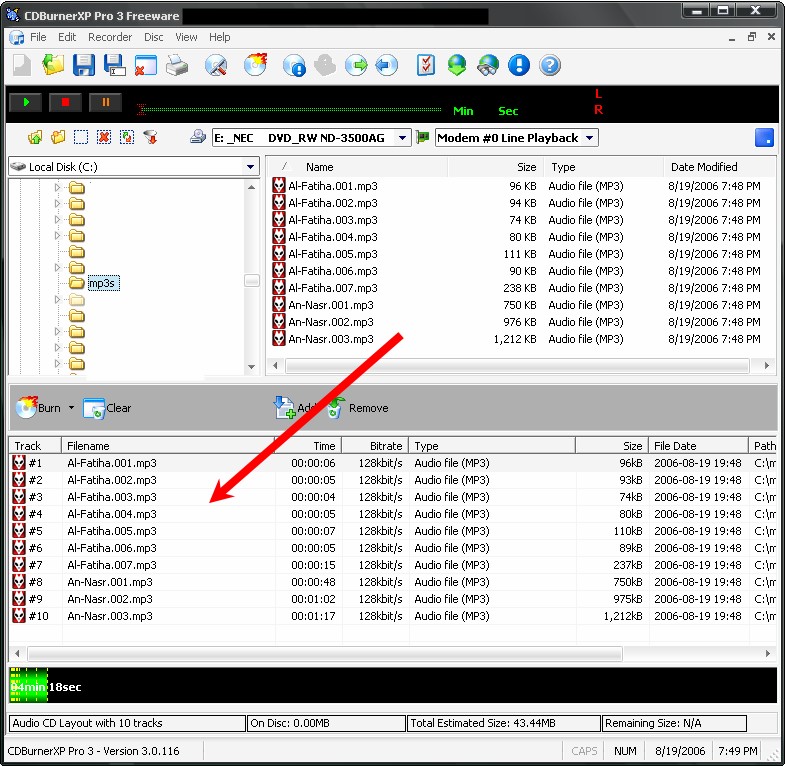
Task: Click the disc with blue left arrow icon
Action: [386, 65]
